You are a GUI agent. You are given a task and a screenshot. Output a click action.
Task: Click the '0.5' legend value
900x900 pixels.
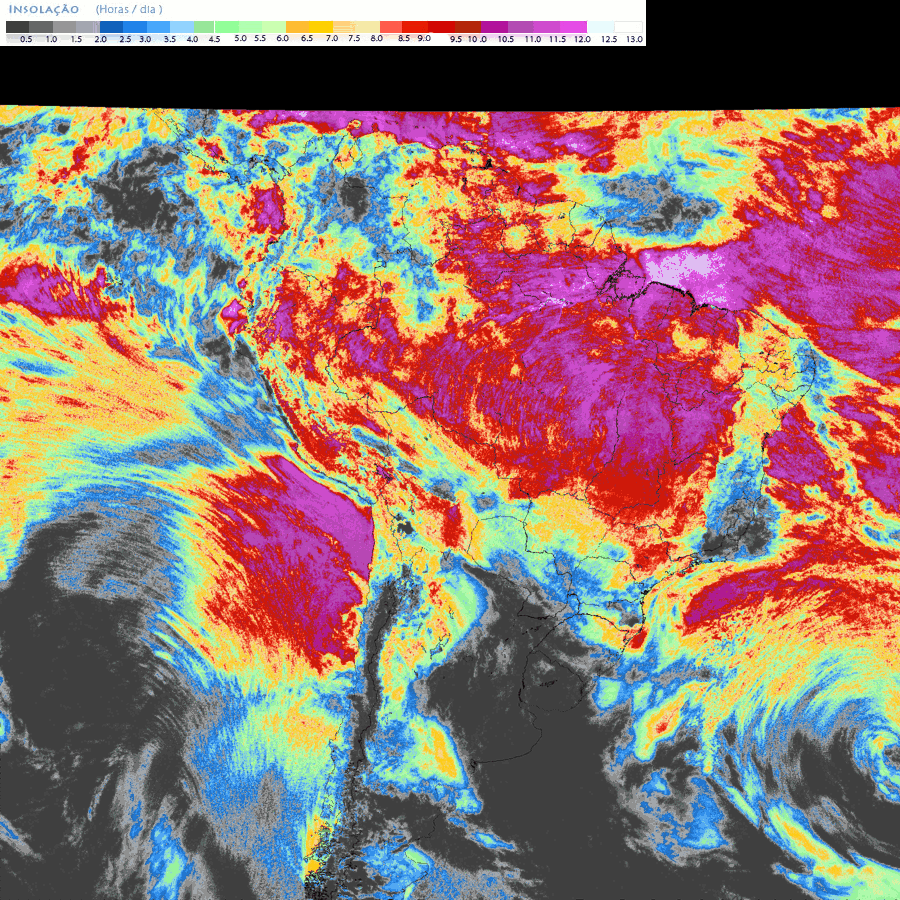click(x=26, y=39)
